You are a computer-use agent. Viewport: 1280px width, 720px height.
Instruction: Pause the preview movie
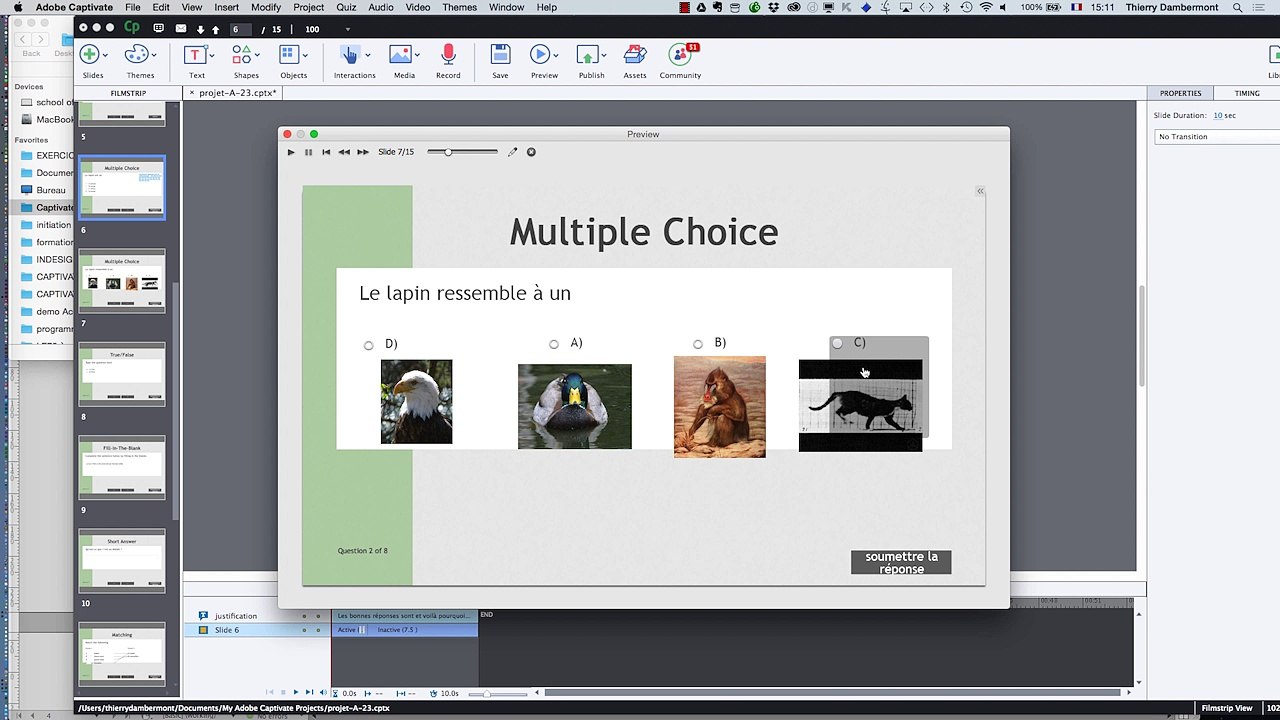tap(308, 152)
